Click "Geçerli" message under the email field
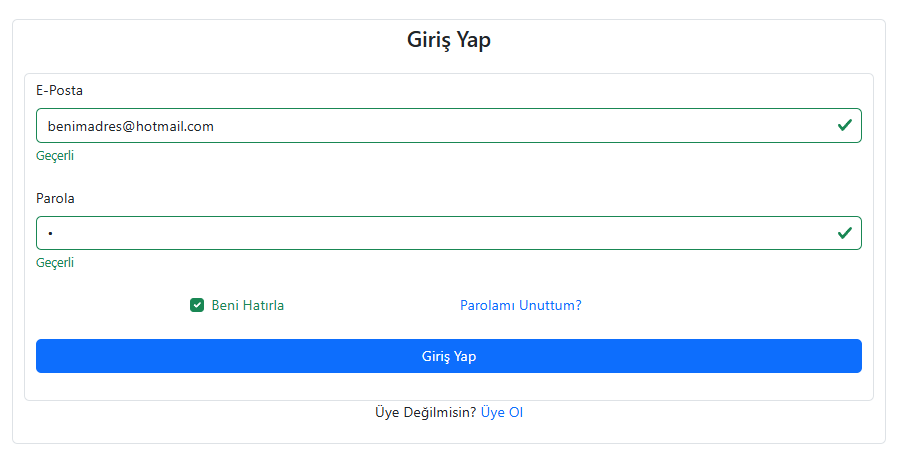The height and width of the screenshot is (469, 907). [x=55, y=155]
